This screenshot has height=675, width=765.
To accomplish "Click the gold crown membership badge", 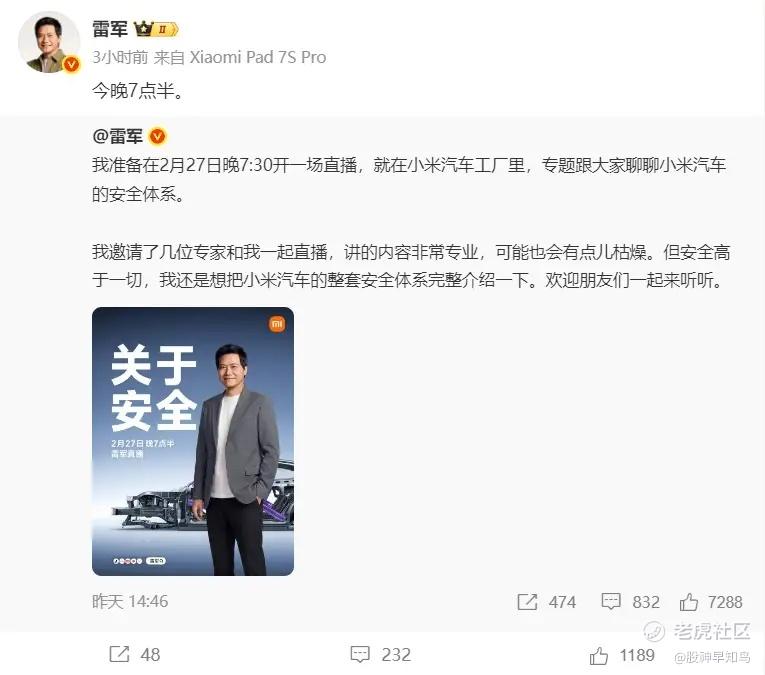I will (x=156, y=29).
